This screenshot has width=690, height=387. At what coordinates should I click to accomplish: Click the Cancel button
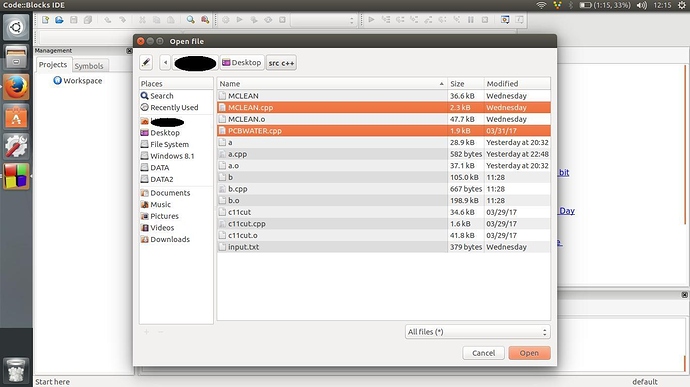click(x=483, y=353)
